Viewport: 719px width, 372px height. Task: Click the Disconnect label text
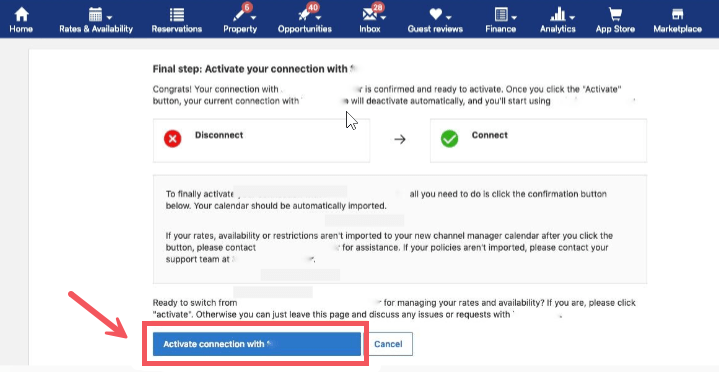[219, 135]
